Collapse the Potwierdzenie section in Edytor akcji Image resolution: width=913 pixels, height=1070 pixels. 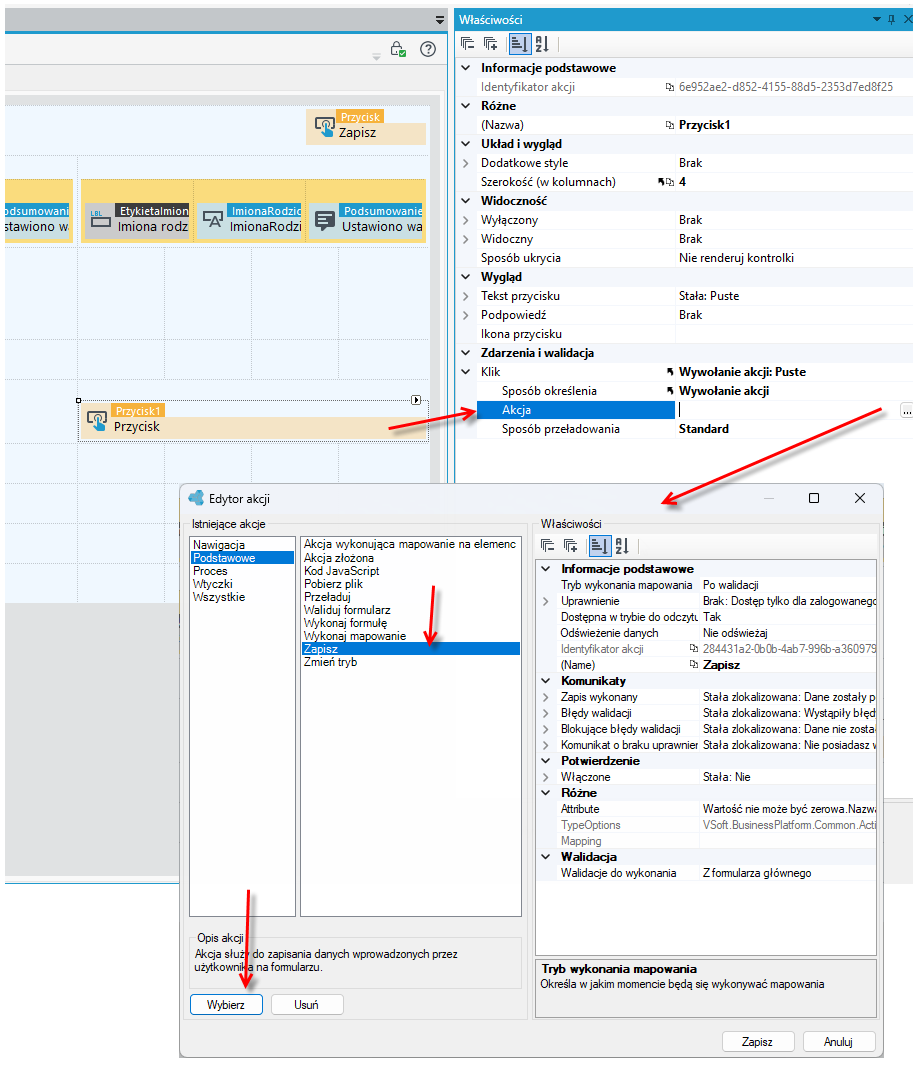point(546,761)
